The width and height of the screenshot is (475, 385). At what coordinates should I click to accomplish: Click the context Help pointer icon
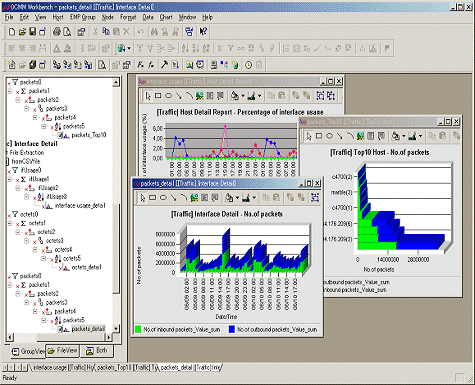pyautogui.click(x=203, y=32)
